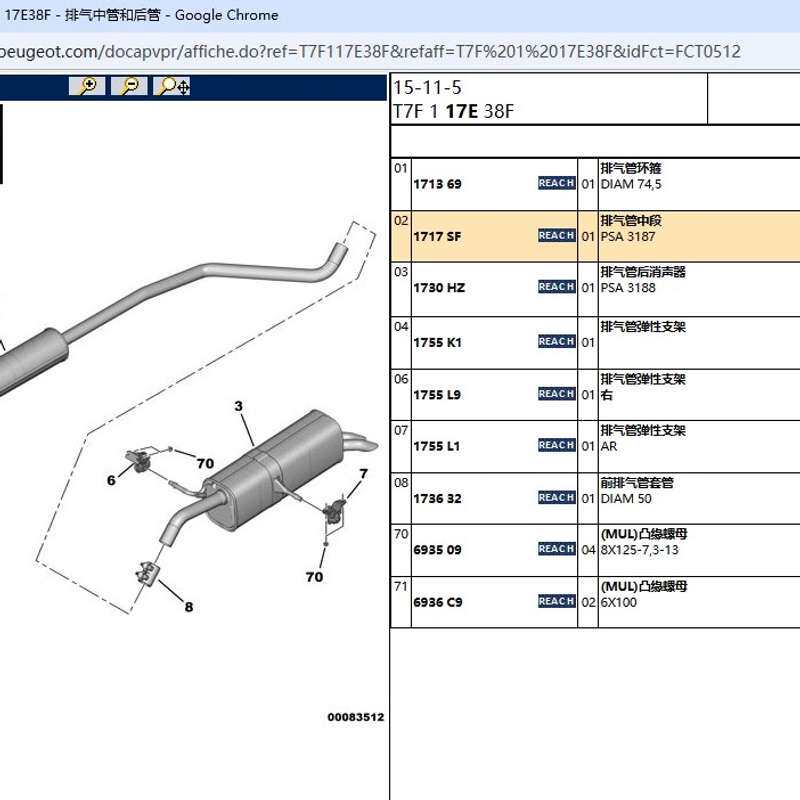The width and height of the screenshot is (800, 800).
Task: Open REACH info for 1736 32
Action: point(557,497)
